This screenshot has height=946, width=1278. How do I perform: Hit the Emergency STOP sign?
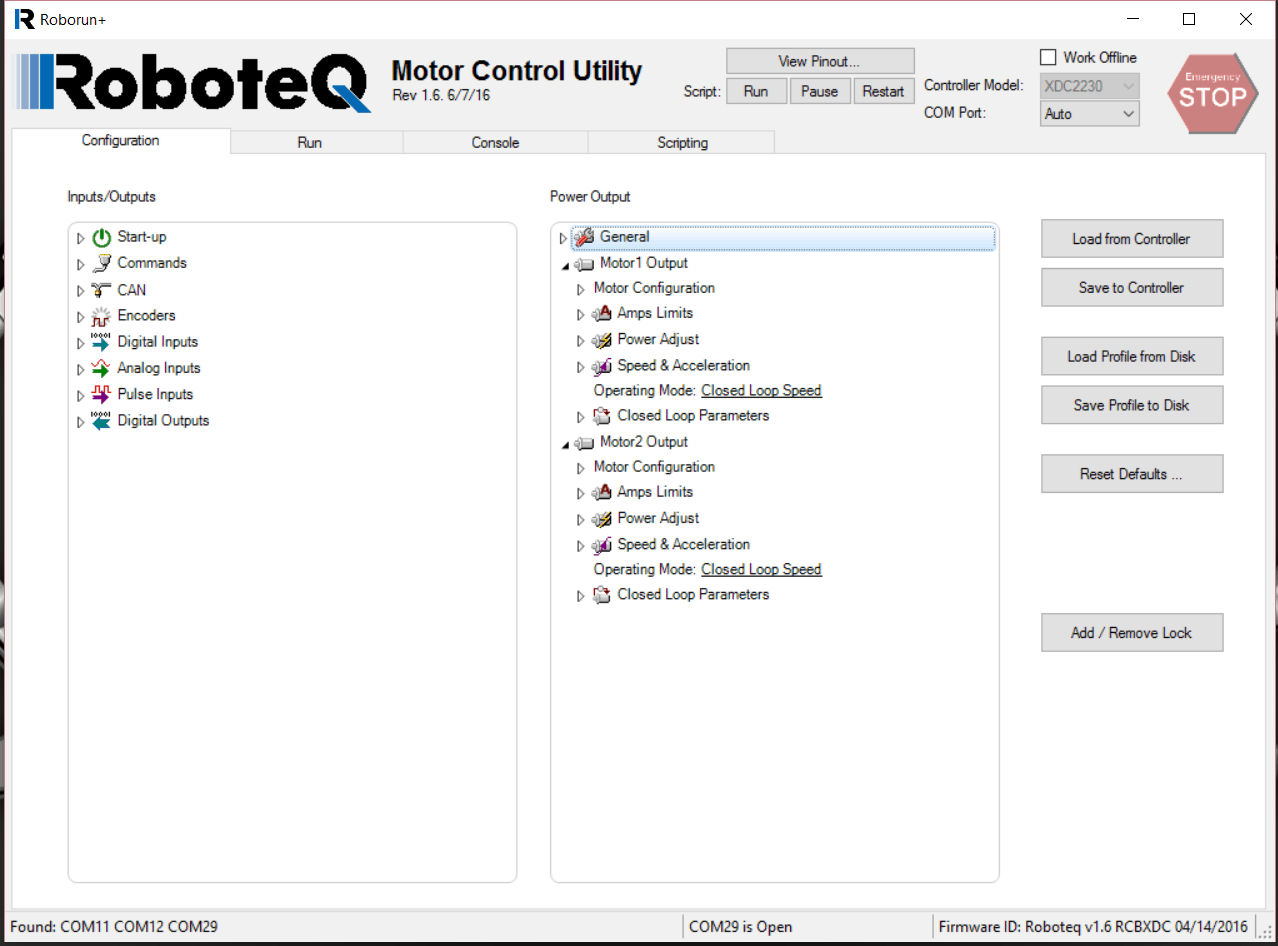(1212, 93)
